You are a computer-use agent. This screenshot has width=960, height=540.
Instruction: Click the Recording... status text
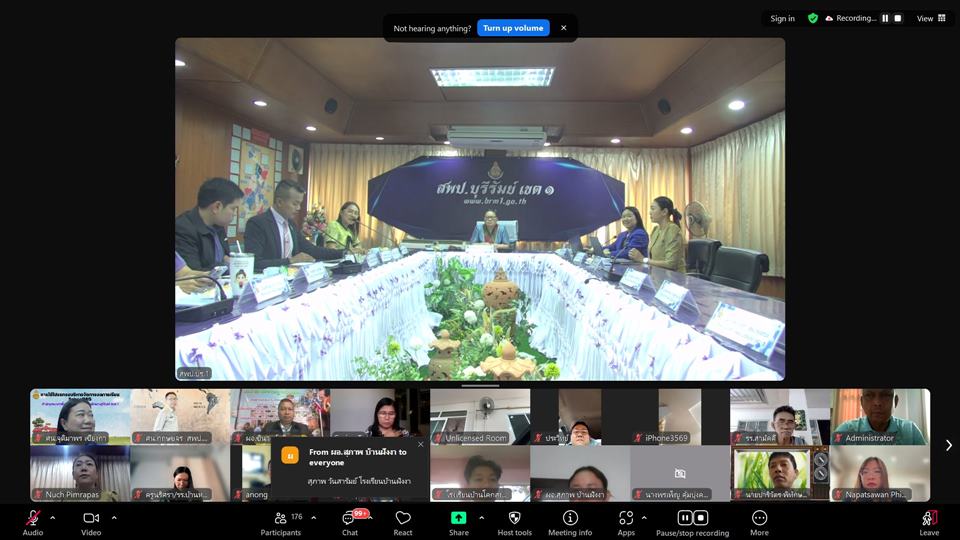856,18
